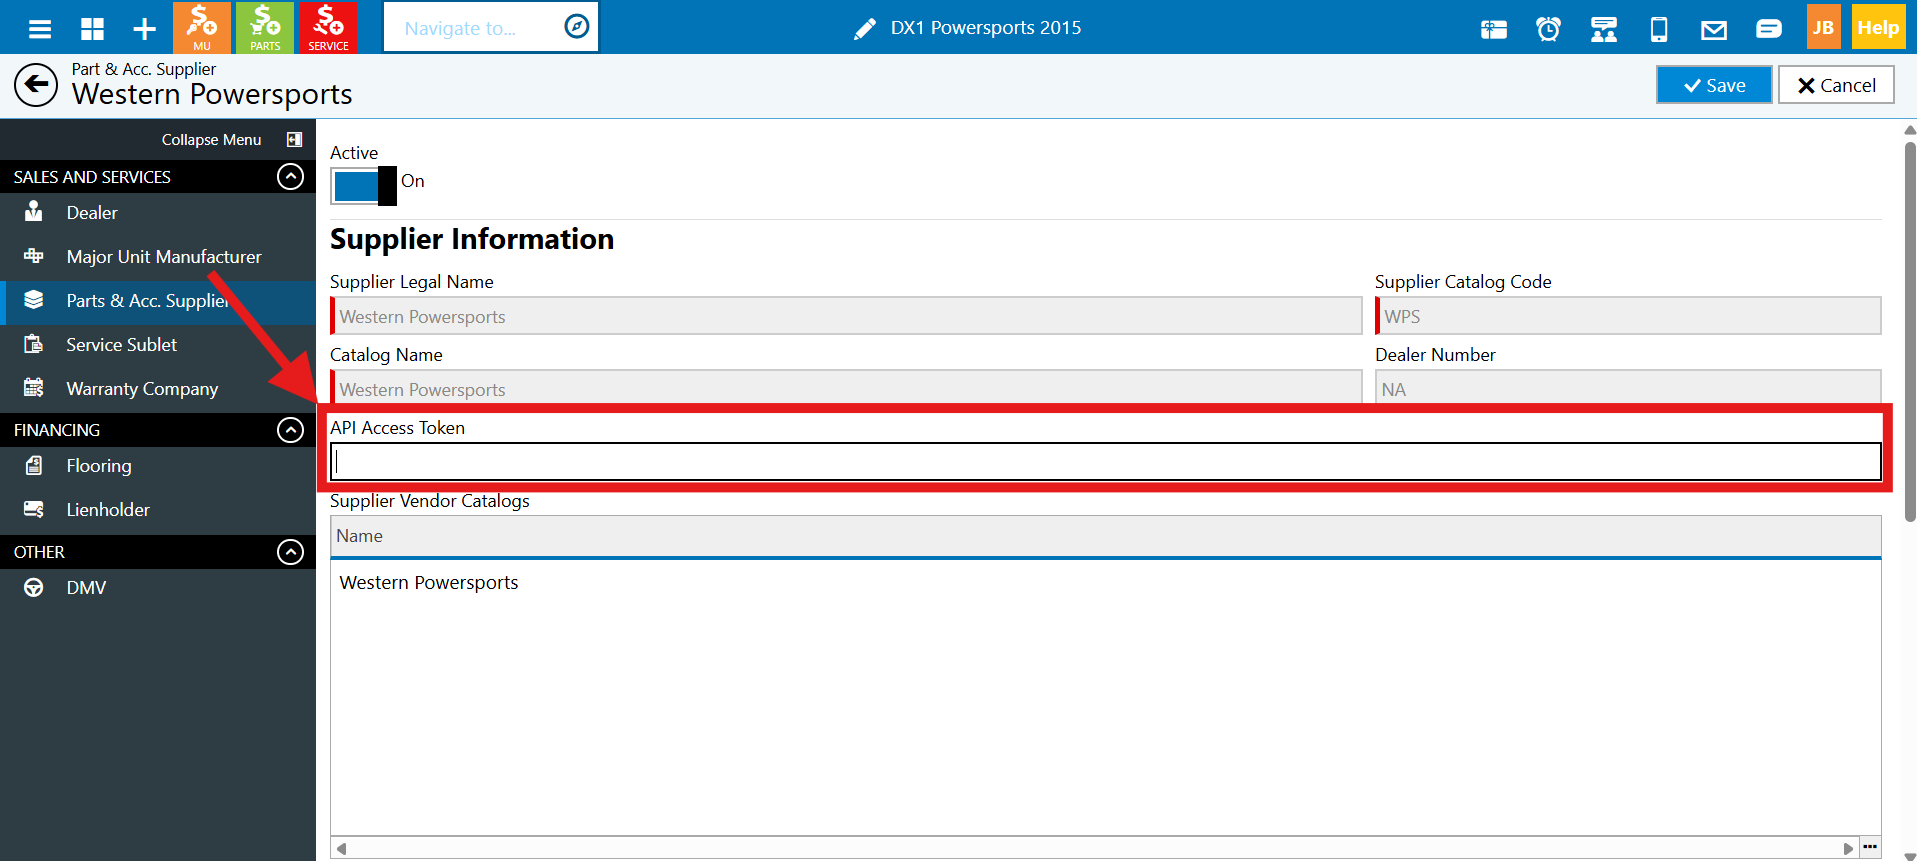Select Service Sublet menu item
Screen dimensions: 1917x861
[158, 344]
